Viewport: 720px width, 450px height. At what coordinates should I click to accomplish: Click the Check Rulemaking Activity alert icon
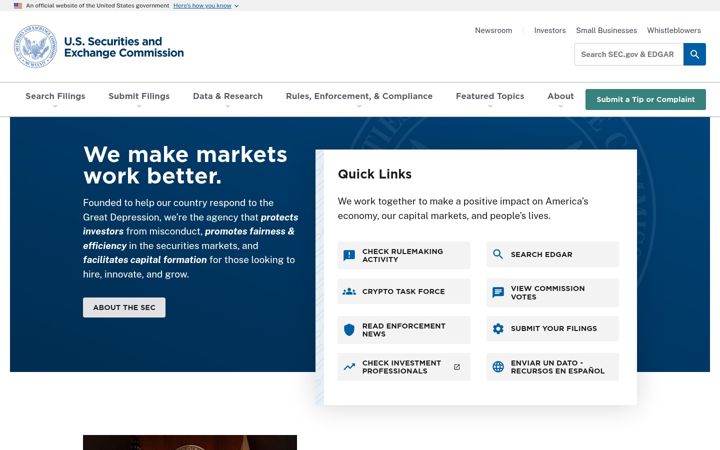(349, 255)
